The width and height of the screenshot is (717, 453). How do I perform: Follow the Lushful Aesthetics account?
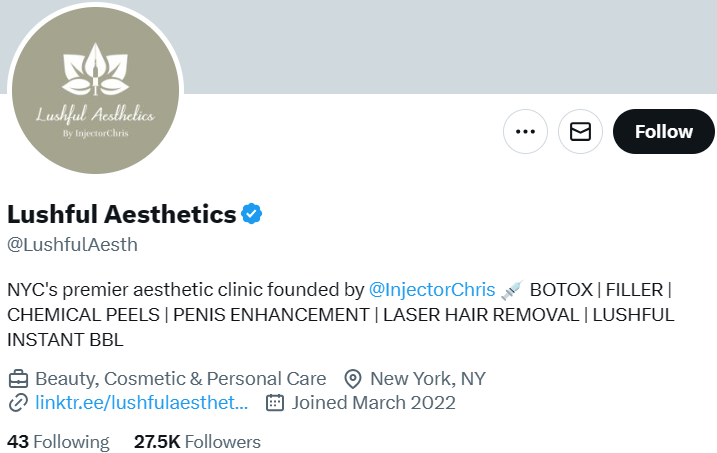point(663,132)
